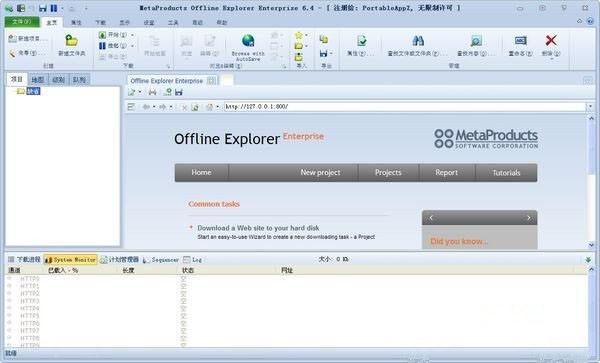Image resolution: width=600 pixels, height=363 pixels.
Task: Click the red X delete icon
Action: pyautogui.click(x=551, y=40)
